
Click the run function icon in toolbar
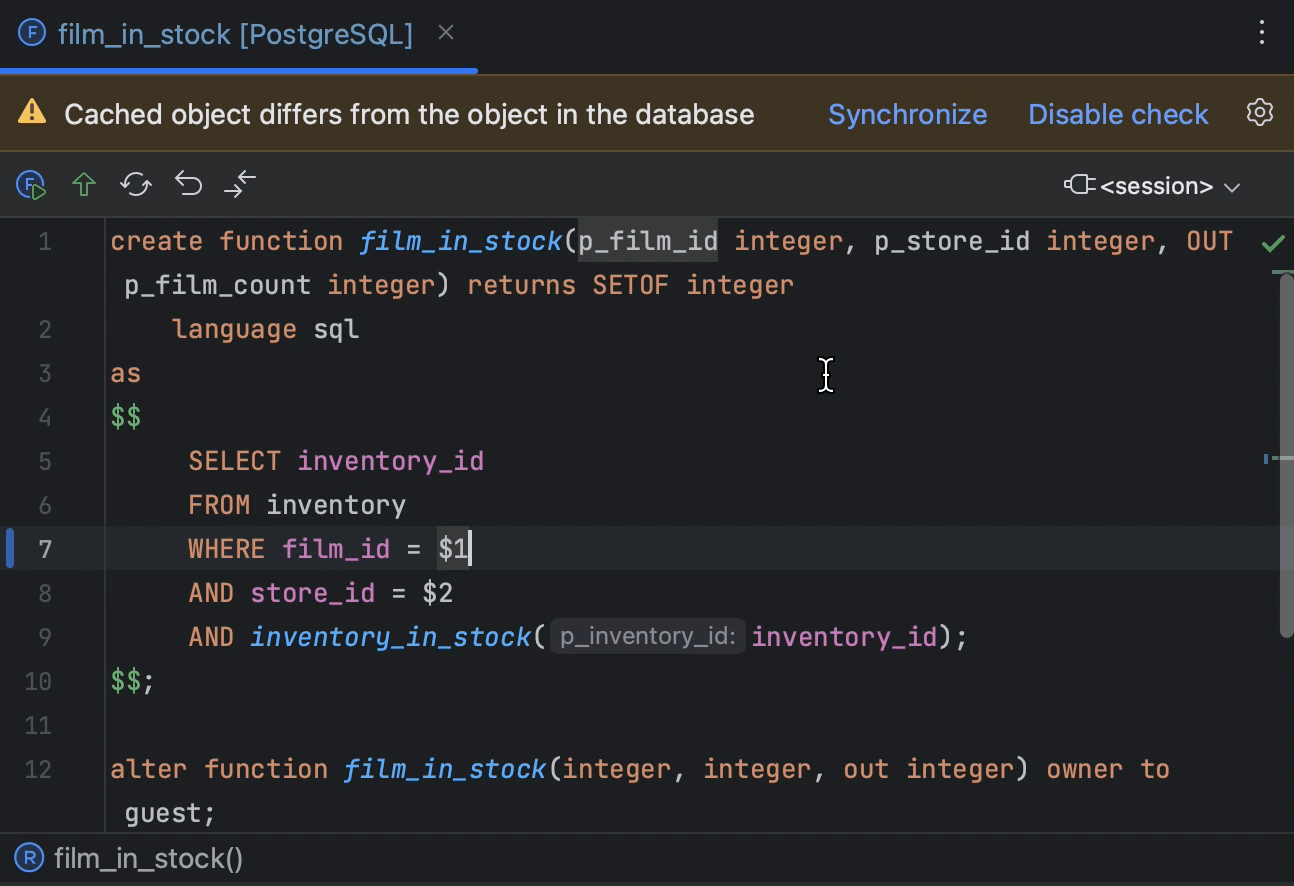point(31,185)
